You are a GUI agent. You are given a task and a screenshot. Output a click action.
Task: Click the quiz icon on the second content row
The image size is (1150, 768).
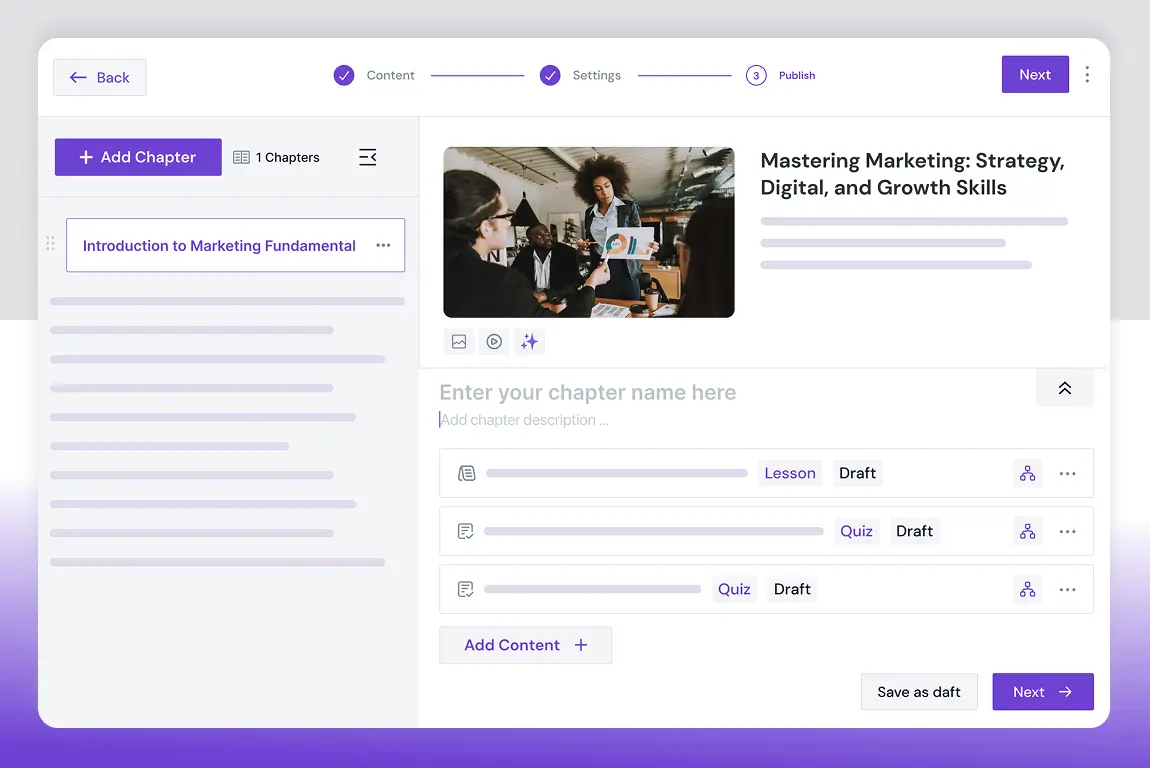coord(465,531)
